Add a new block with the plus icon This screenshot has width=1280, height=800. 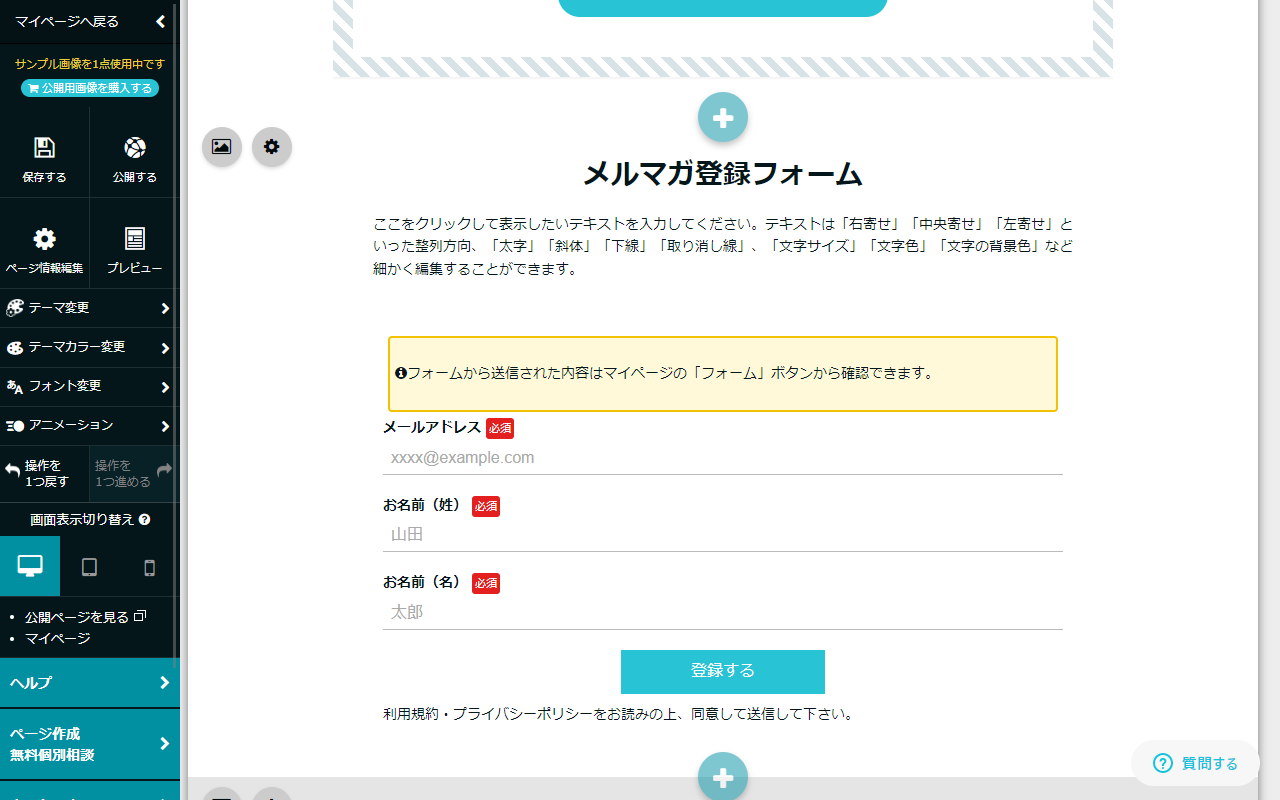coord(722,117)
